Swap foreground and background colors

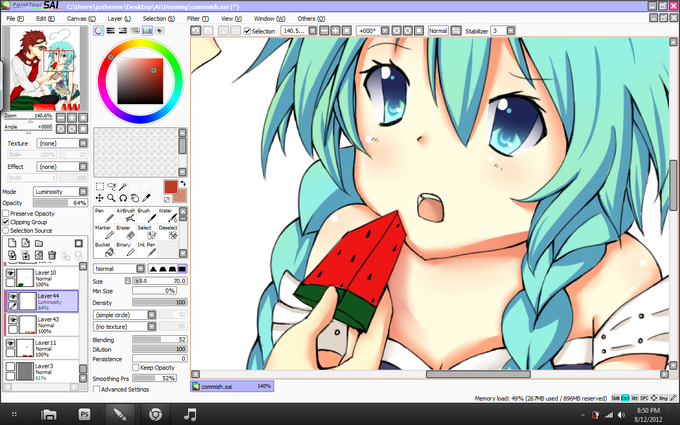(x=183, y=183)
